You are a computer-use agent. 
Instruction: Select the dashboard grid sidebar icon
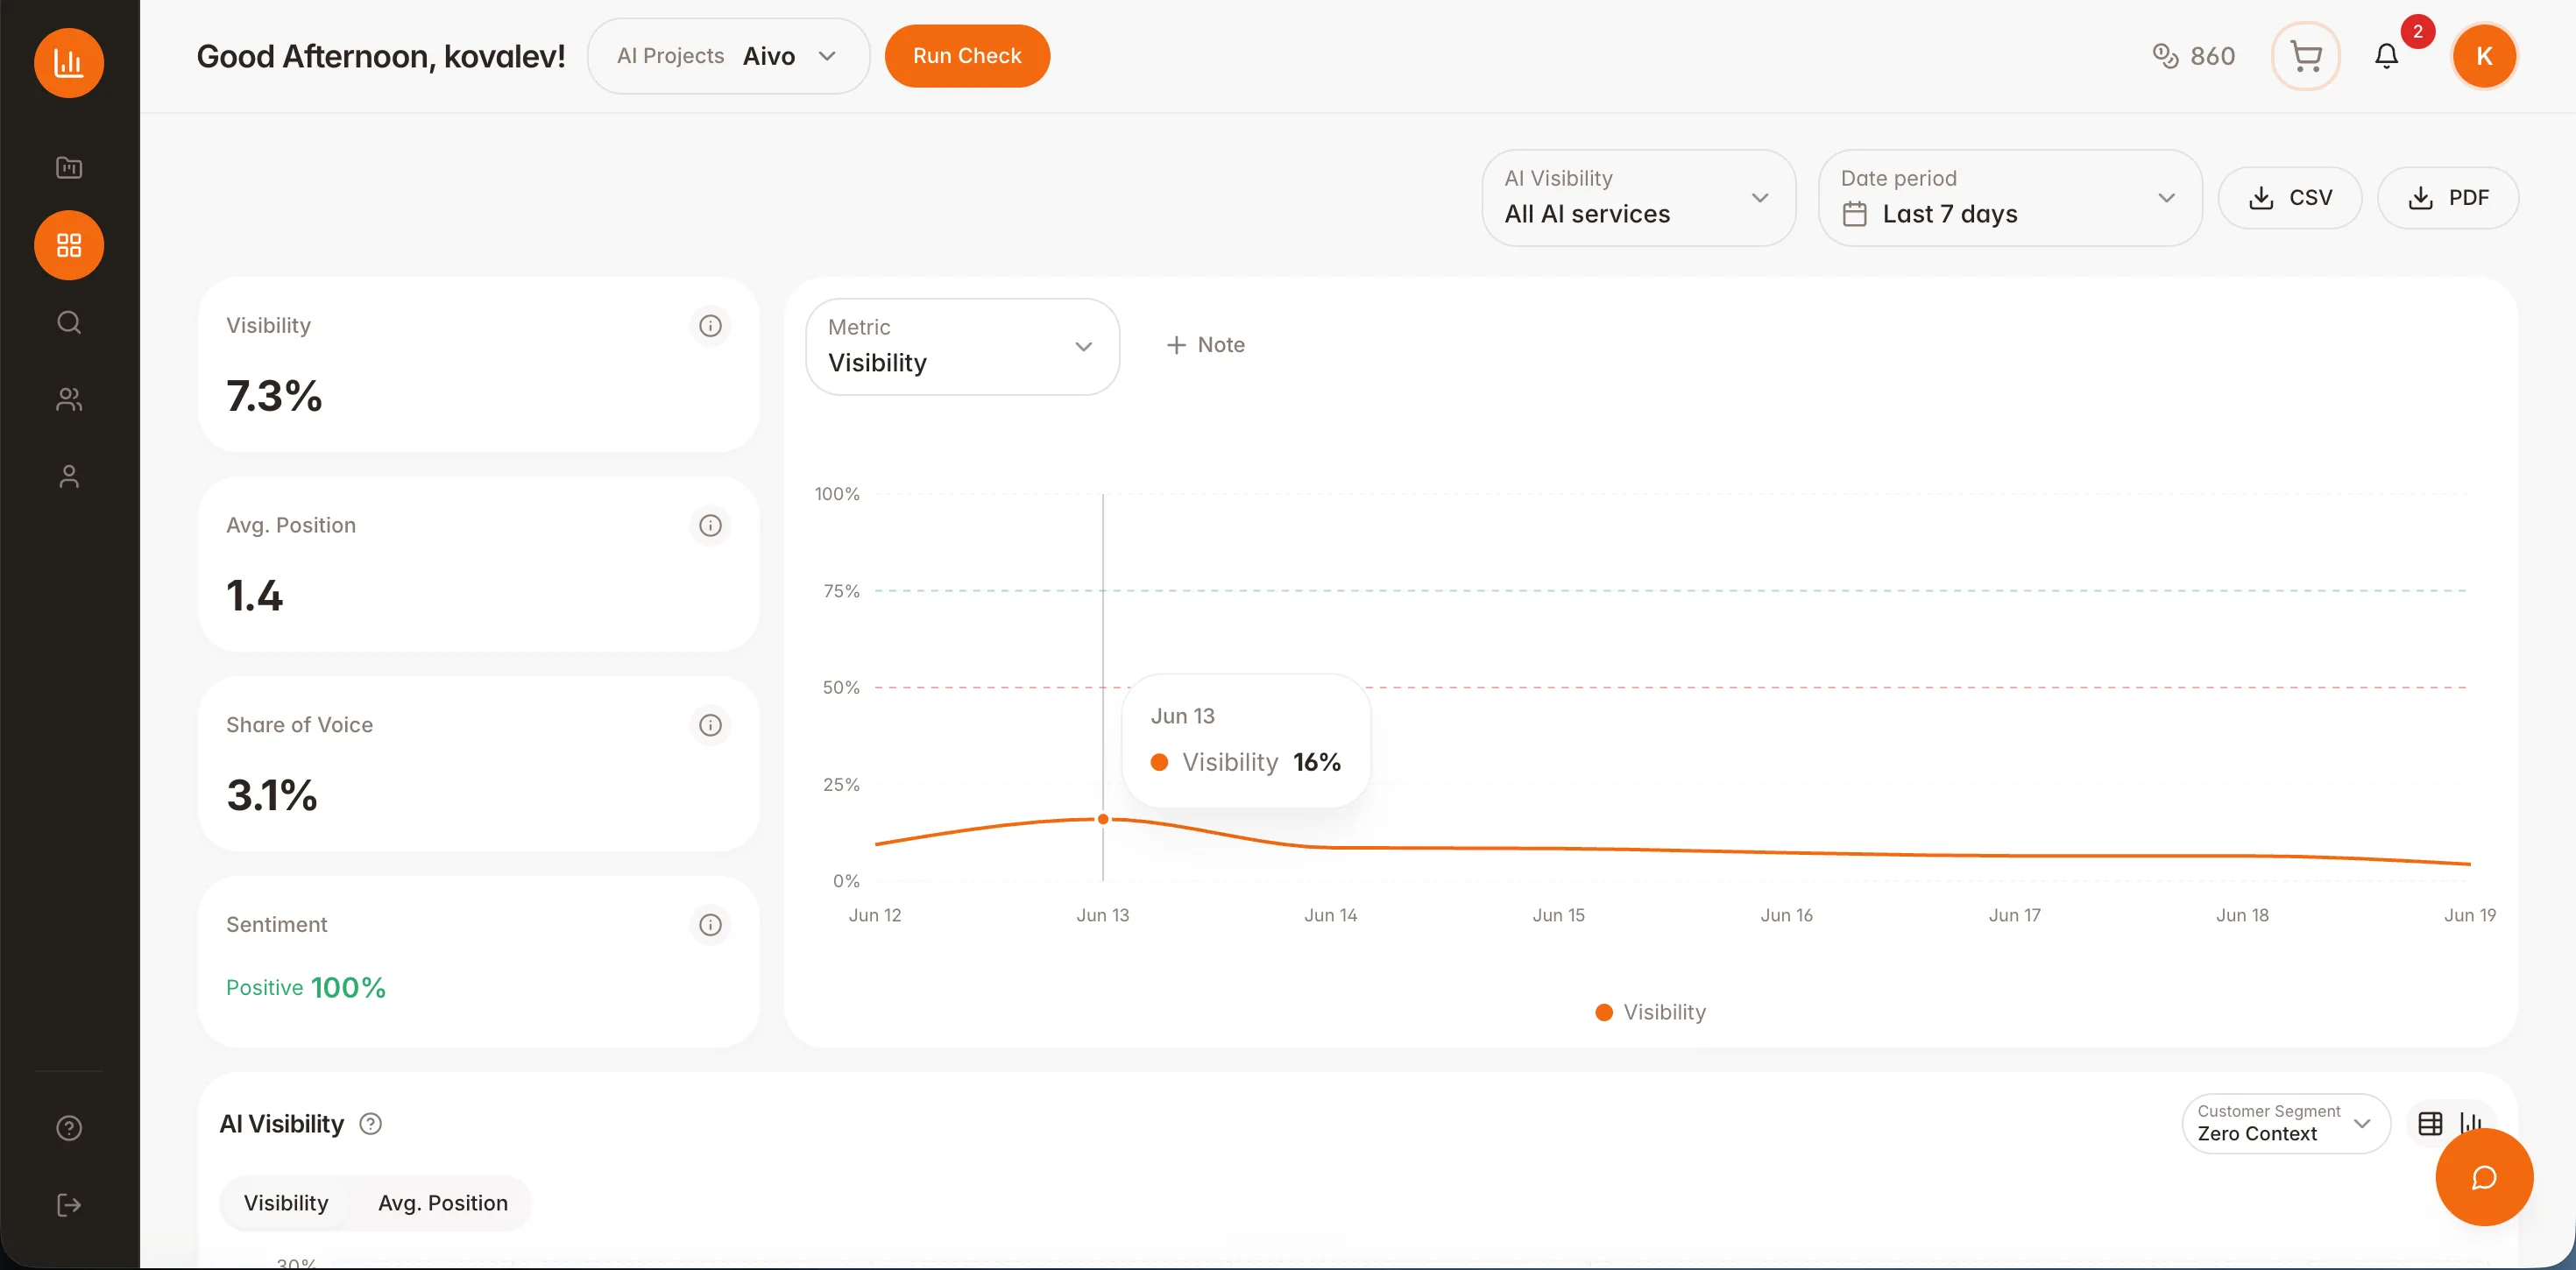[69, 245]
